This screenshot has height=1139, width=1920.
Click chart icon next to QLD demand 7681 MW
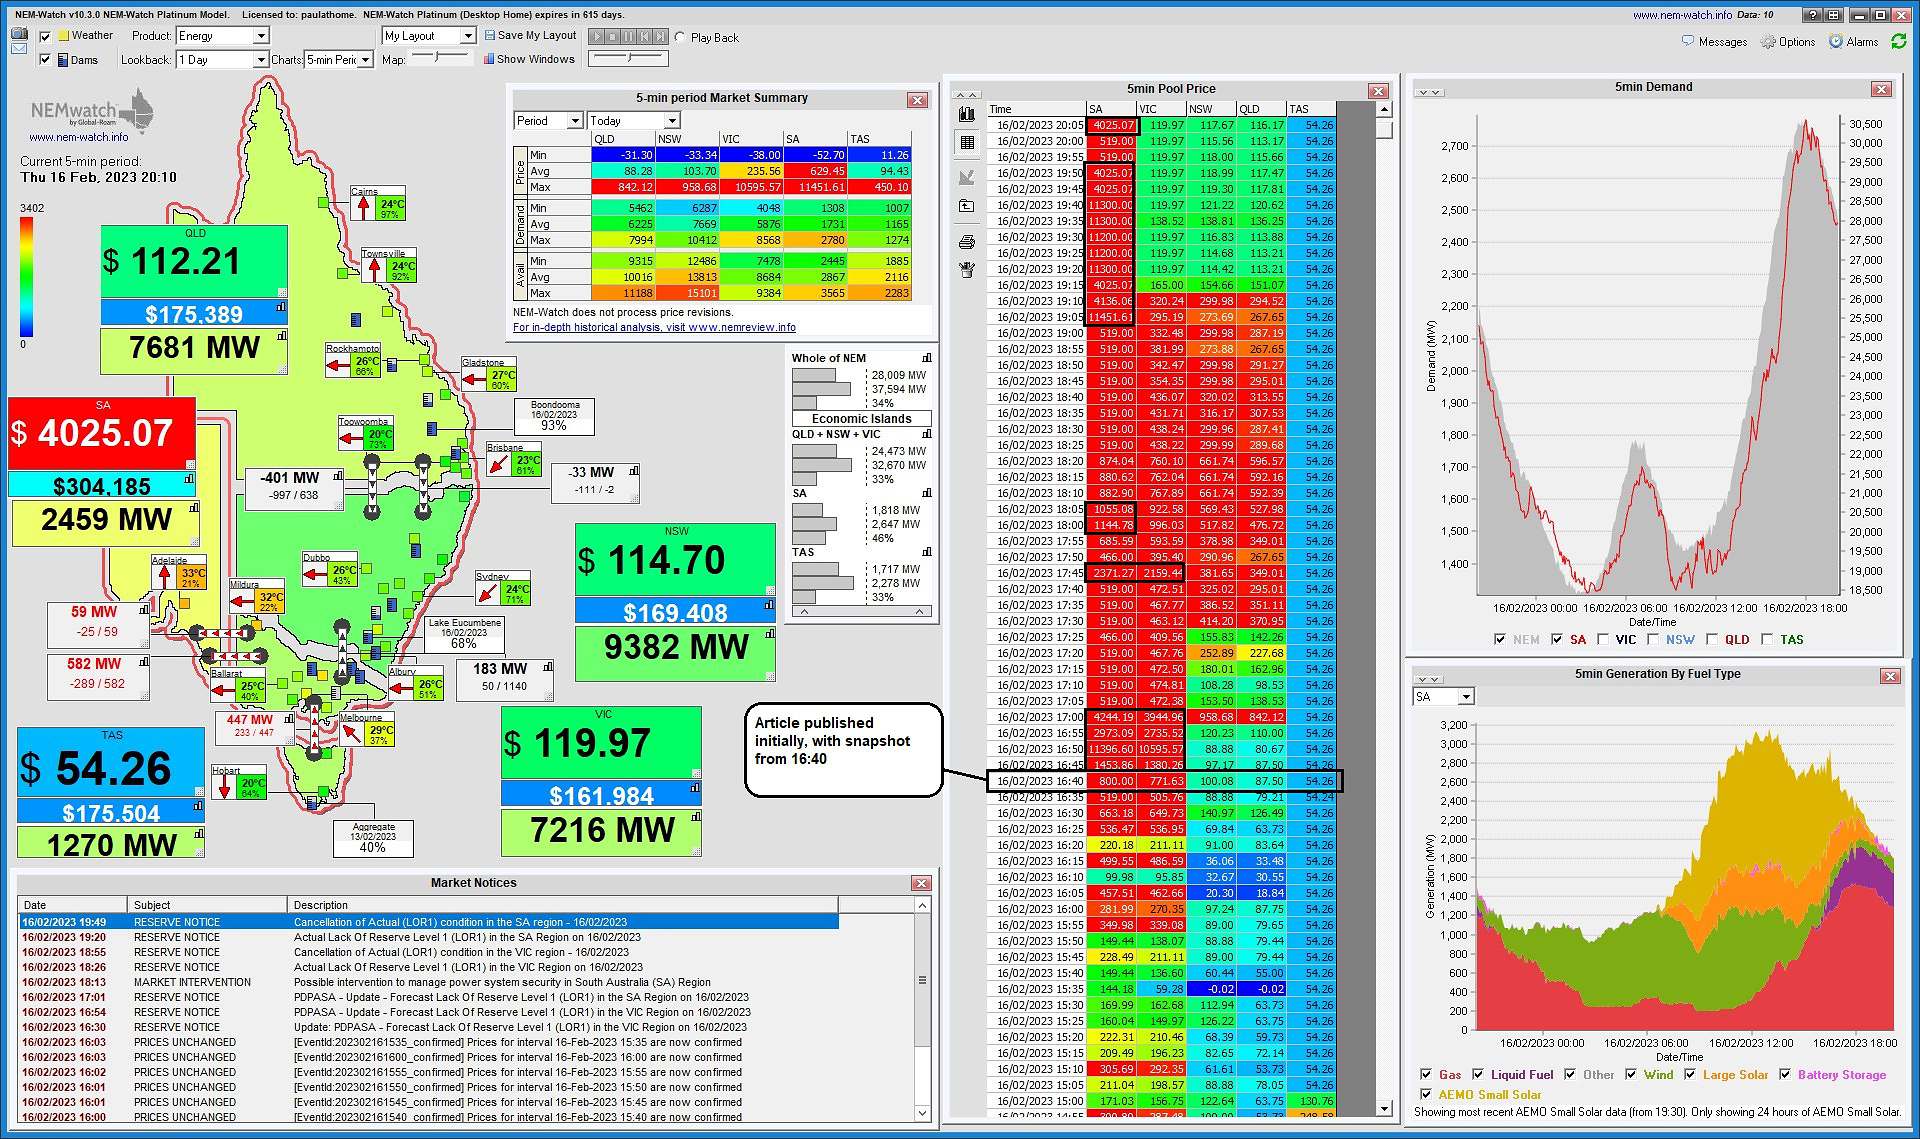(282, 336)
